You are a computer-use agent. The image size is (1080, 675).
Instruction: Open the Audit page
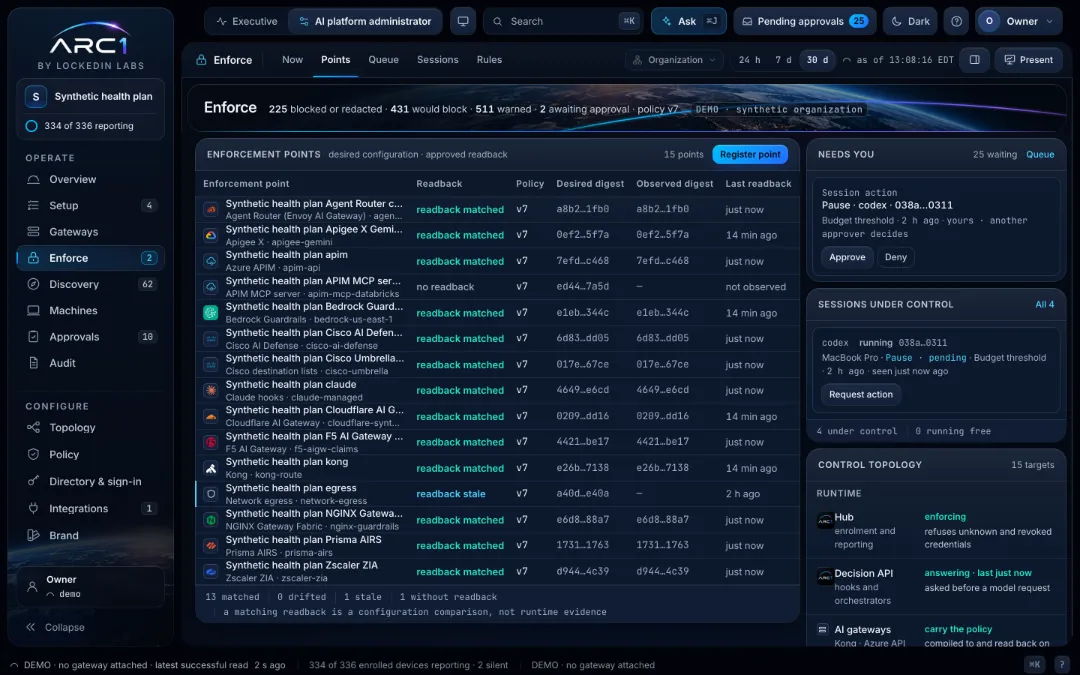(90, 362)
